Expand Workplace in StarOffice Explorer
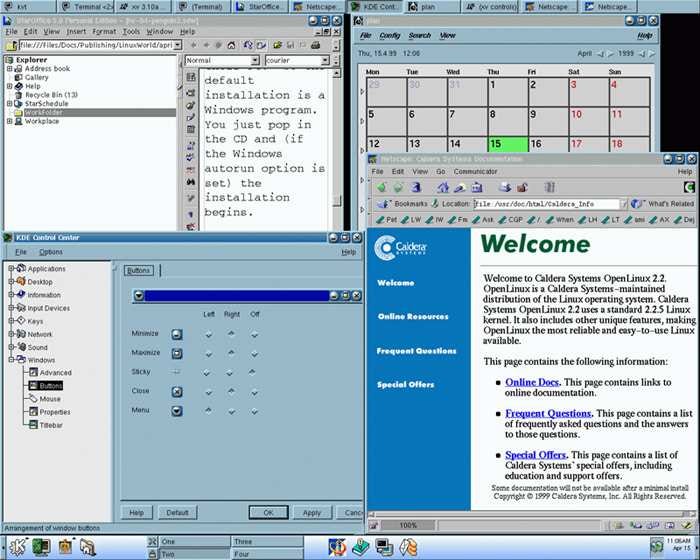This screenshot has height=560, width=700. 9,121
